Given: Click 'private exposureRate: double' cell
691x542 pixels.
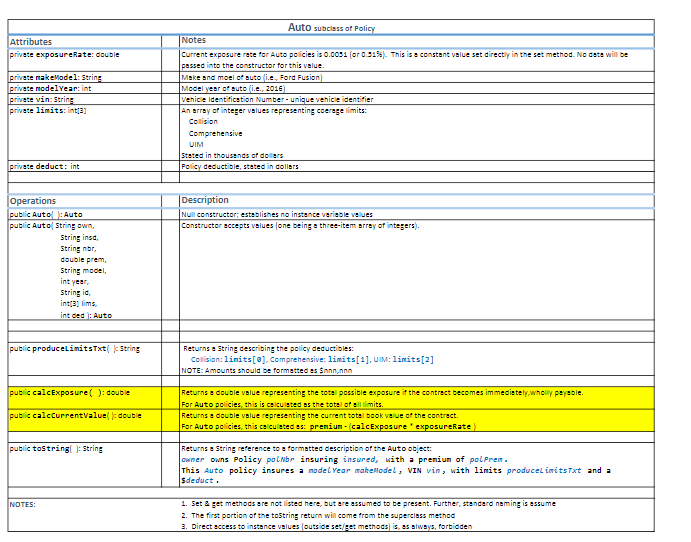Looking at the screenshot, I should pos(85,60).
